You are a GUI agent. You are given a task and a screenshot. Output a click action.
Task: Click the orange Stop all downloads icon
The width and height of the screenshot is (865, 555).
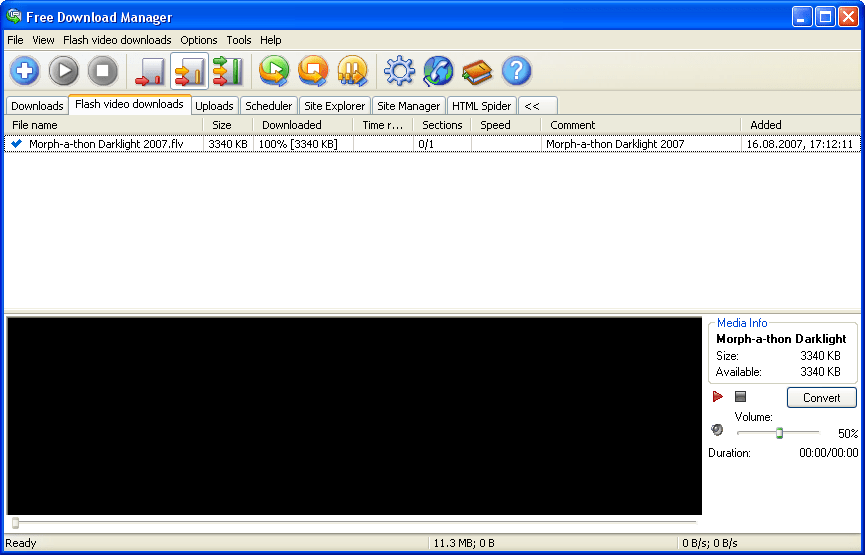pos(313,71)
